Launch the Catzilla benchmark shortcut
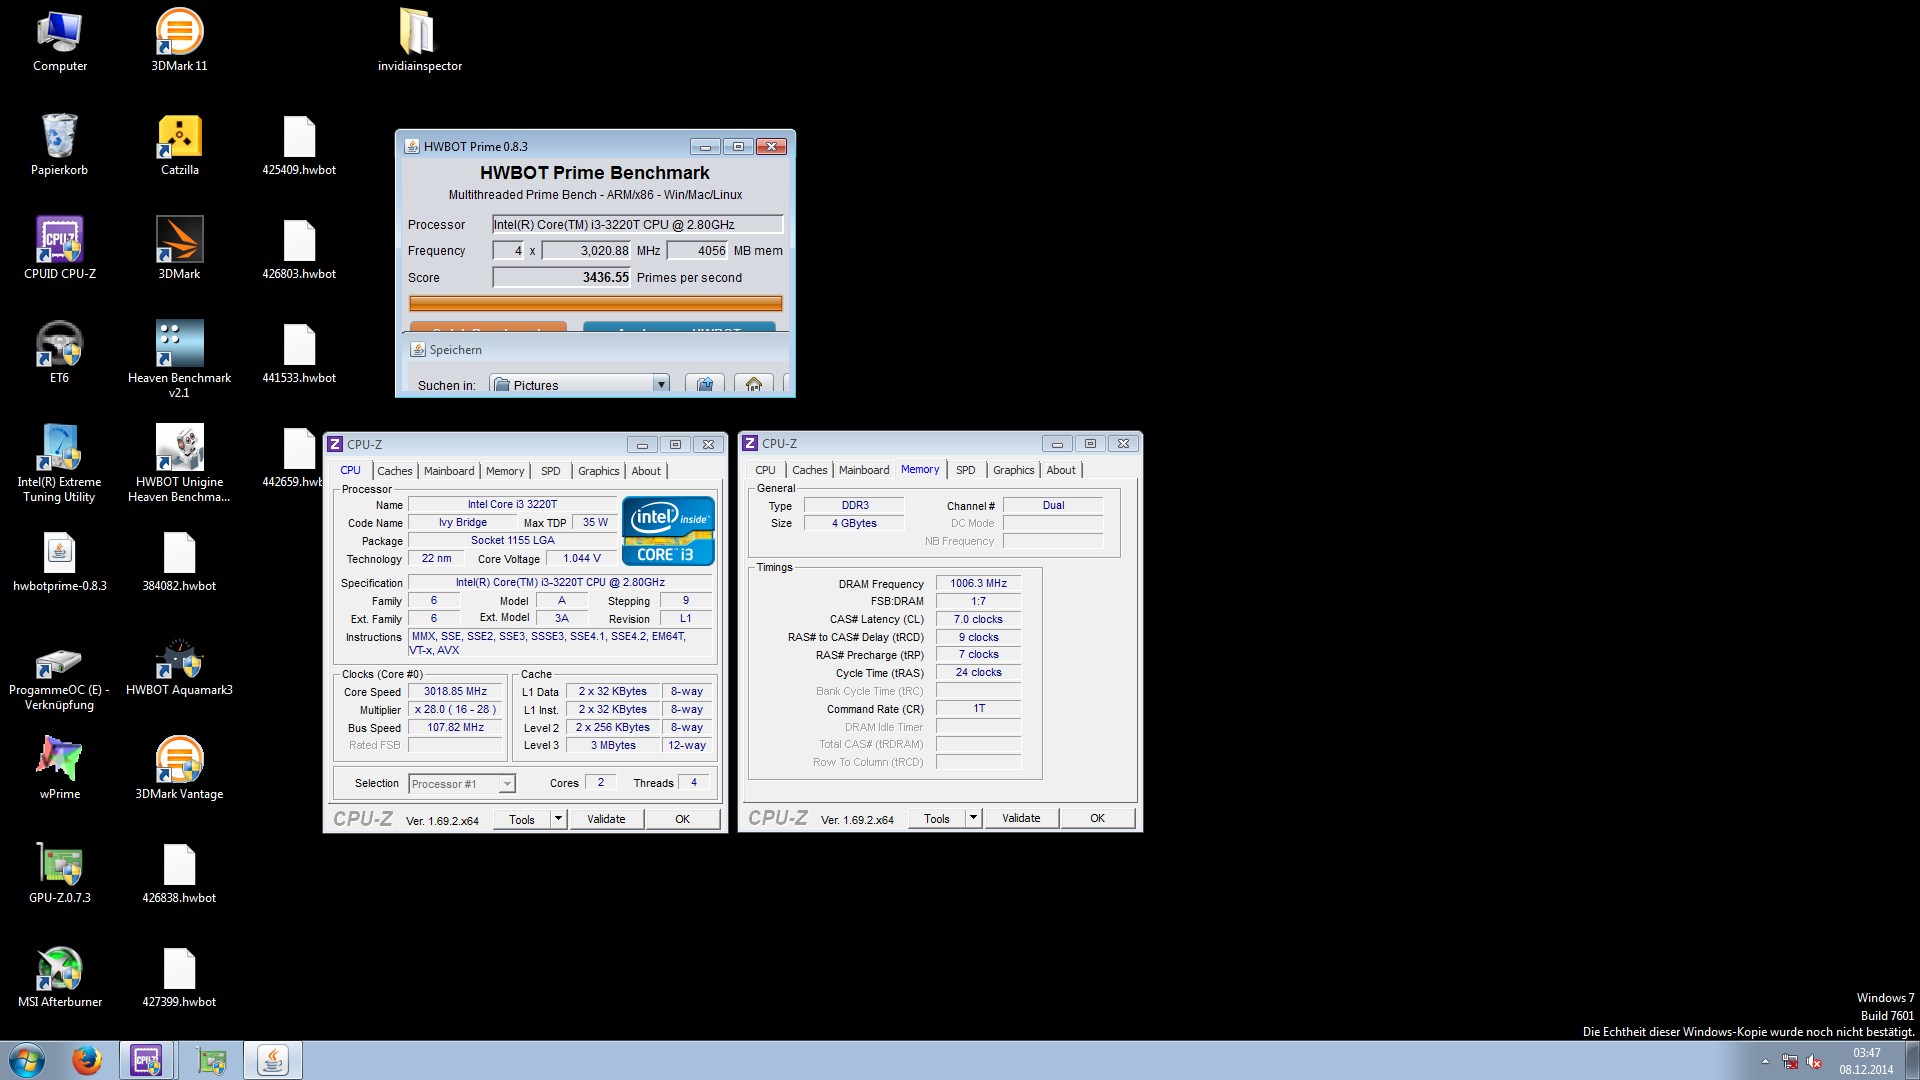The image size is (1920, 1080). [180, 144]
